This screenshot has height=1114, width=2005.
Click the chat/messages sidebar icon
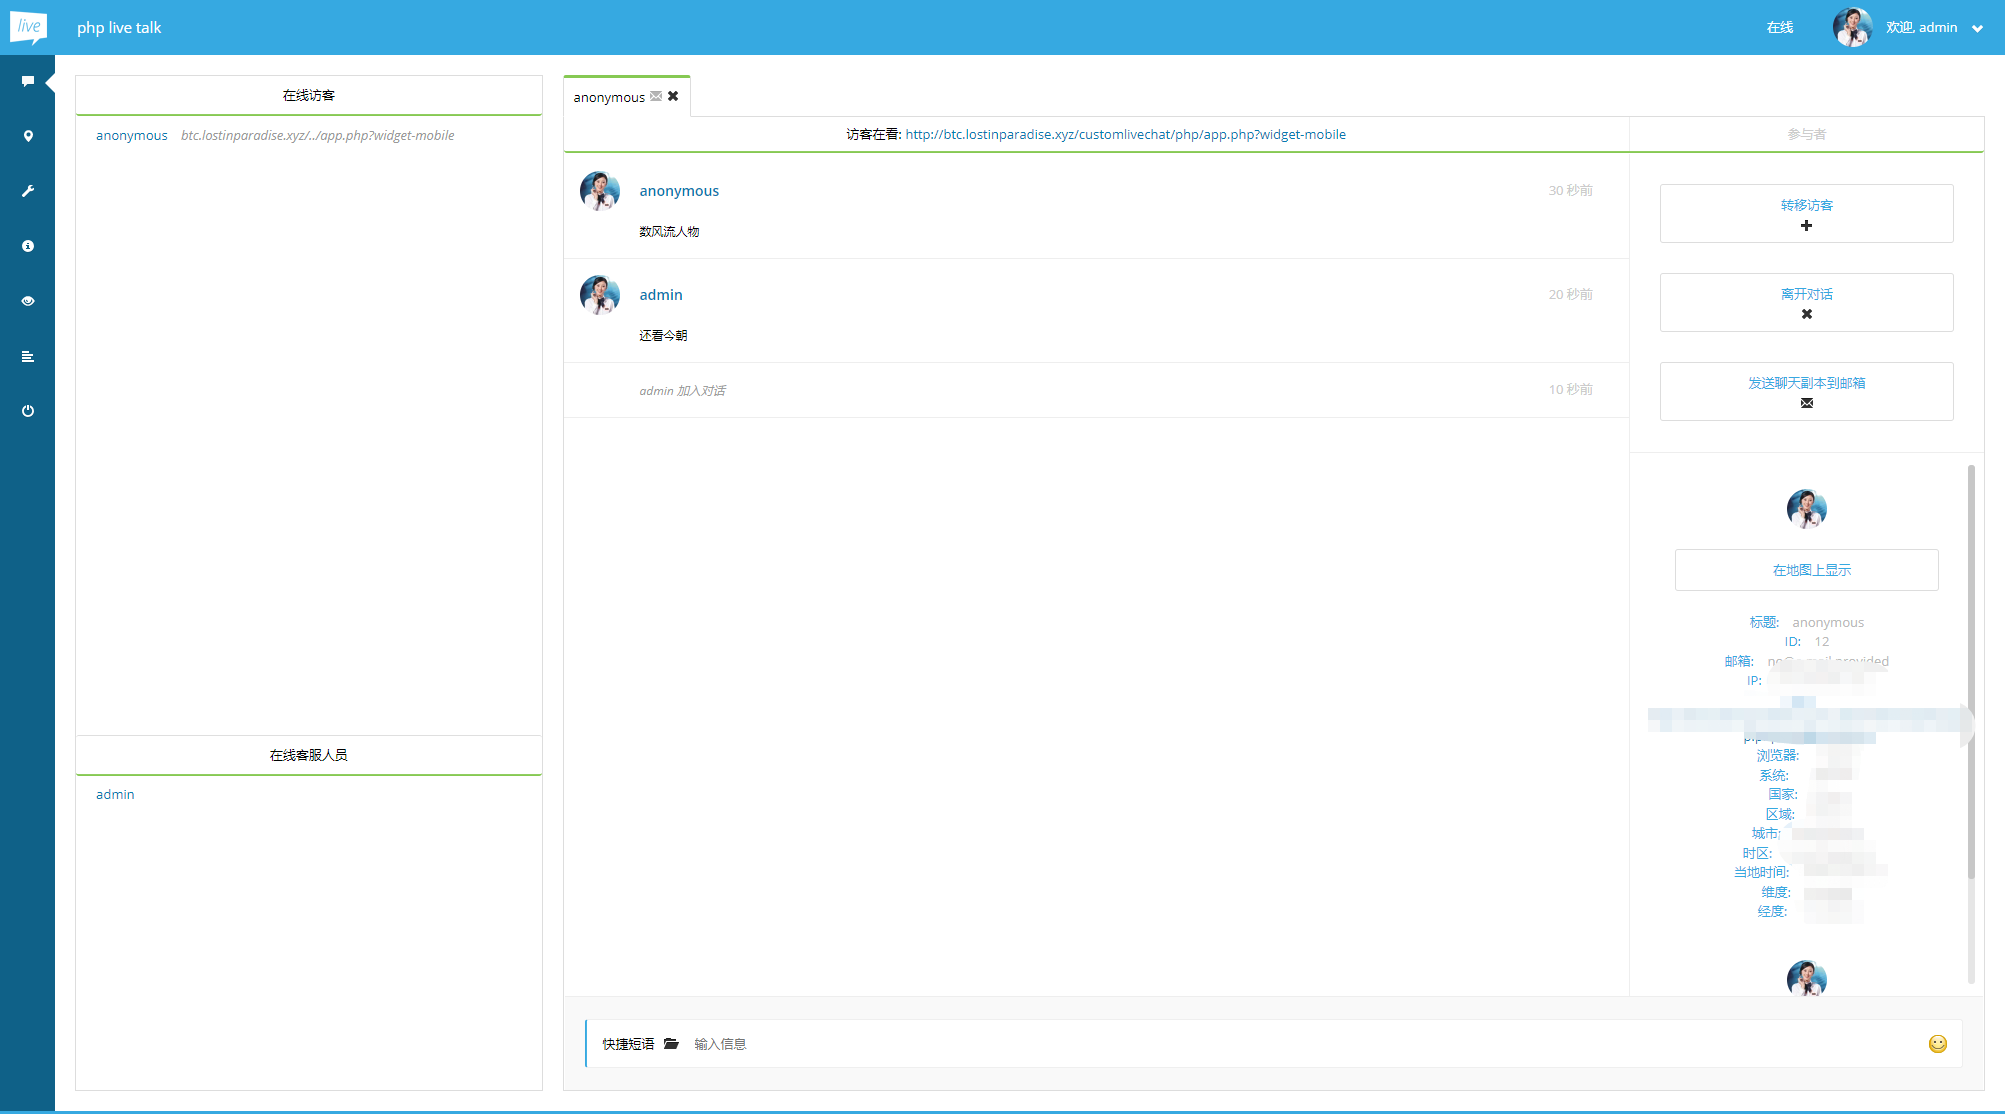(x=27, y=80)
